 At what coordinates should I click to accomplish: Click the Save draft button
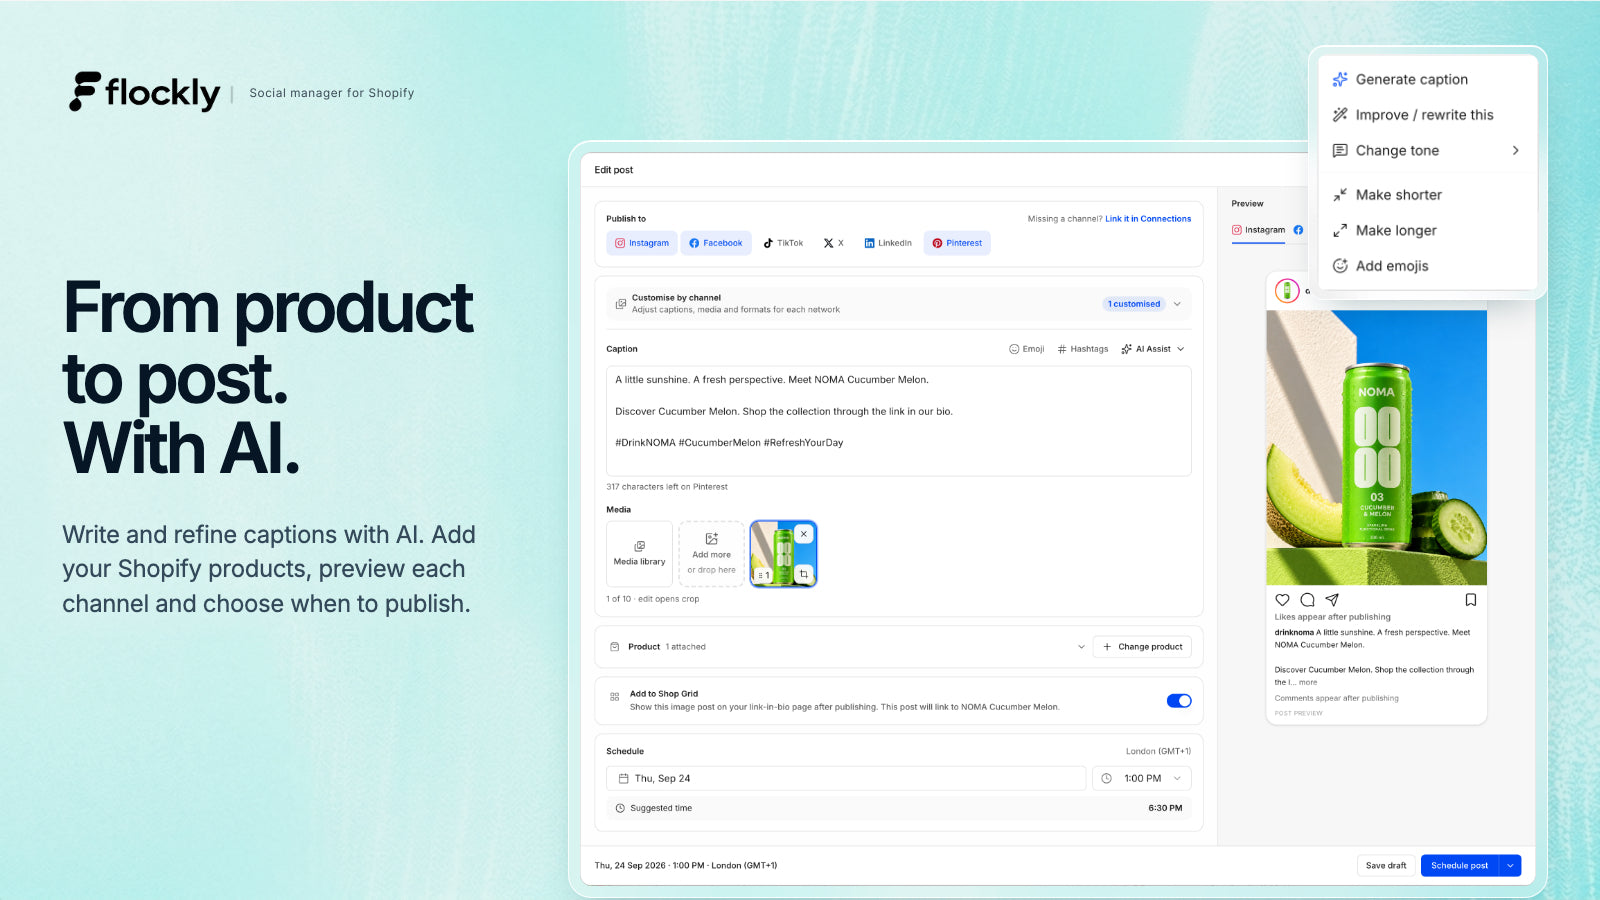click(1386, 866)
